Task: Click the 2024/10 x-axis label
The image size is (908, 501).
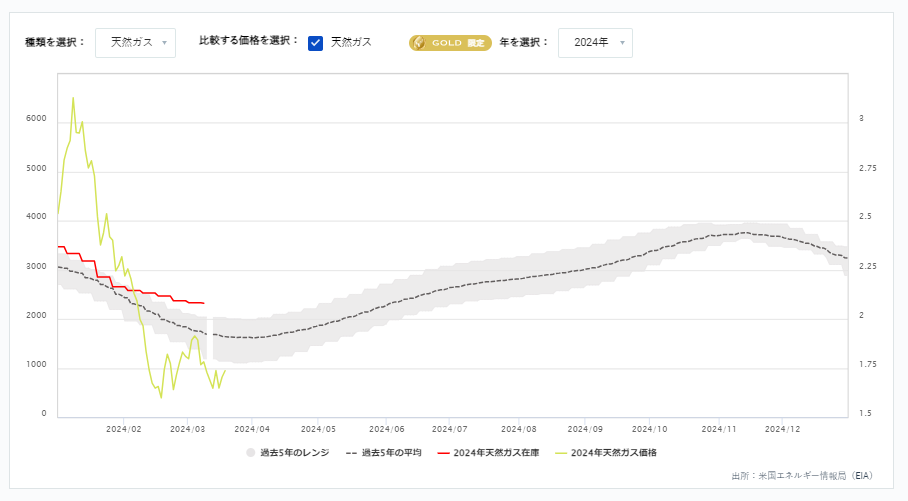Action: 649,429
